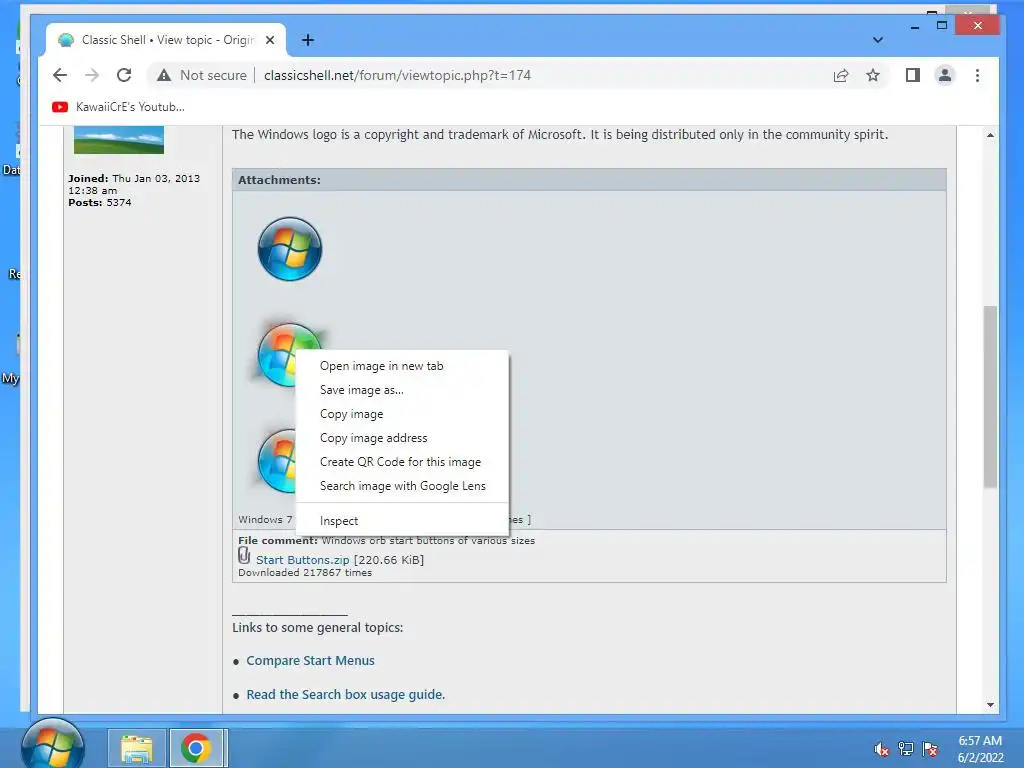Select Create QR Code for this image
Viewport: 1024px width, 768px height.
tap(402, 462)
